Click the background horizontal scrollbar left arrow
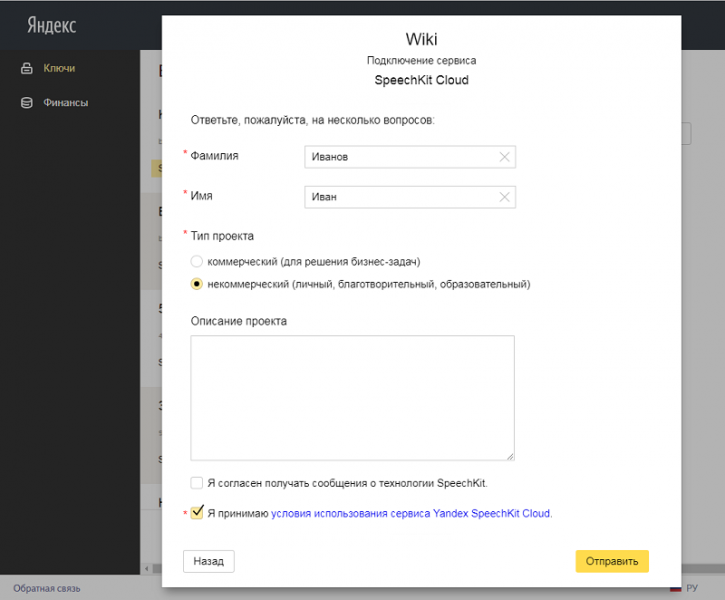 pos(147,569)
